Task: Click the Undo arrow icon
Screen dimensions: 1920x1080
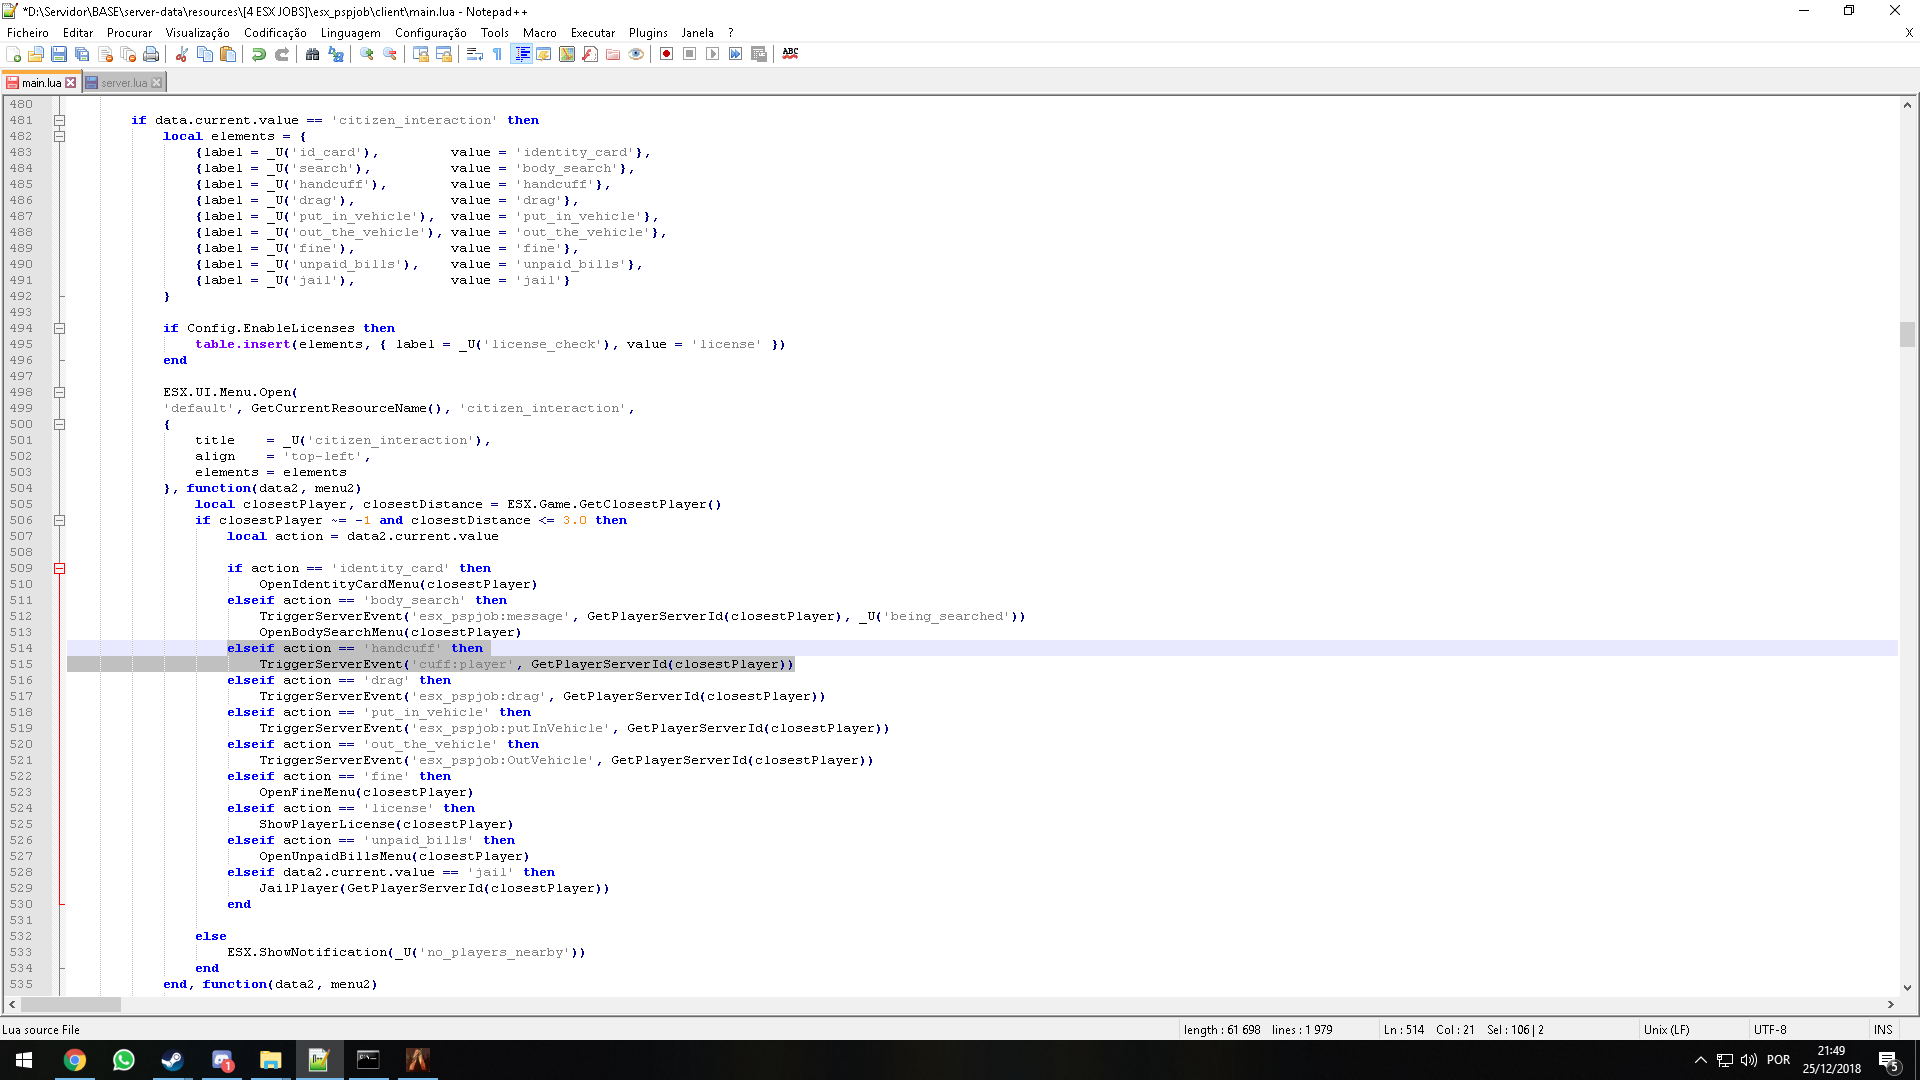Action: click(258, 54)
